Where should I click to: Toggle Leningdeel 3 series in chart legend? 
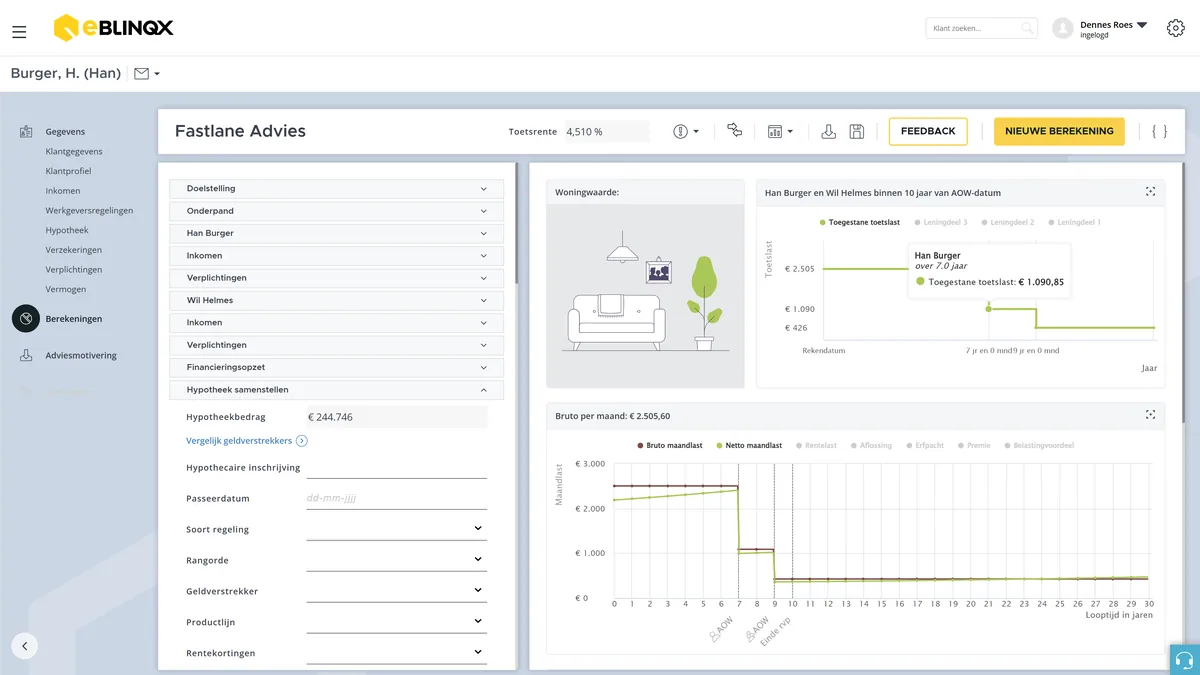coord(941,222)
